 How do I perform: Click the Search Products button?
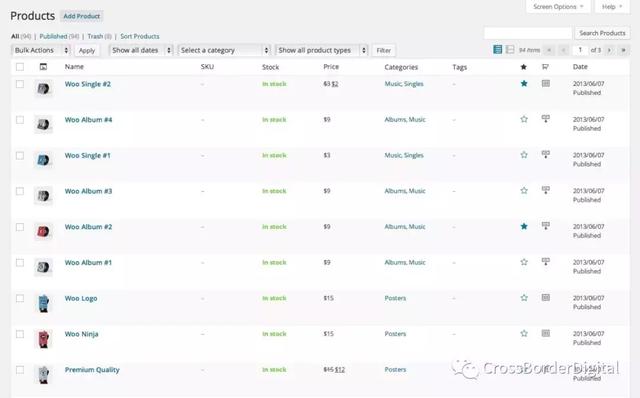(x=602, y=33)
